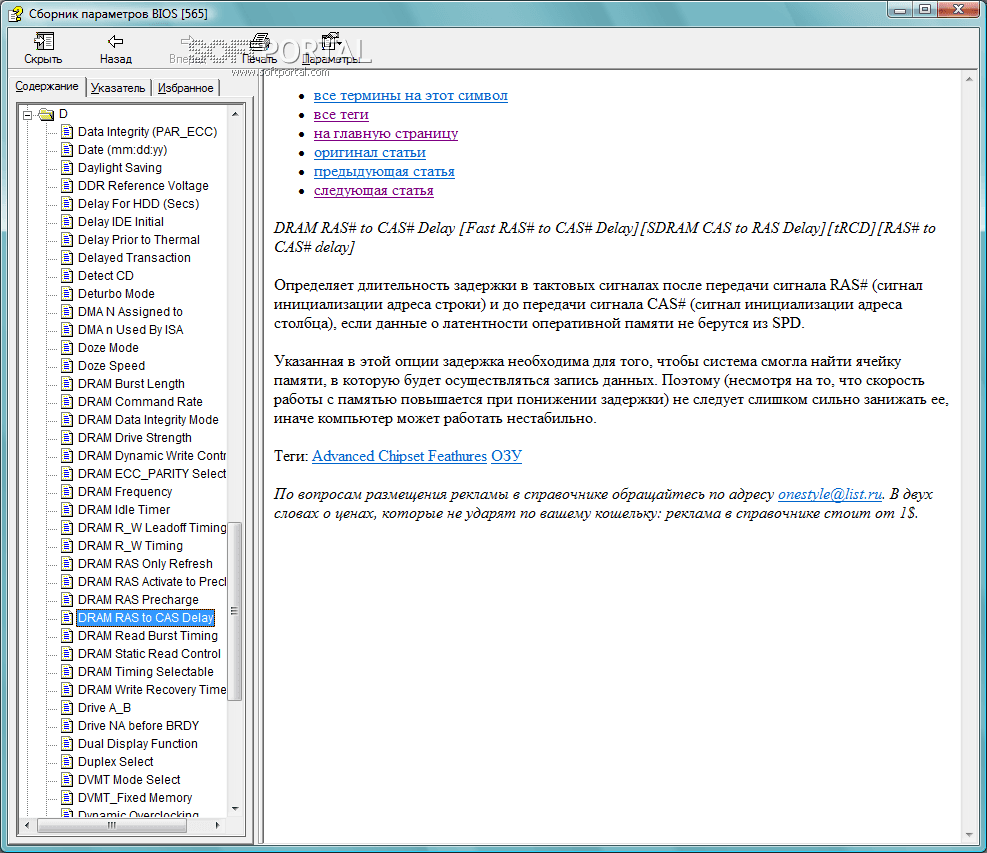Select the D folder icon in tree
The image size is (987, 853).
(x=46, y=114)
